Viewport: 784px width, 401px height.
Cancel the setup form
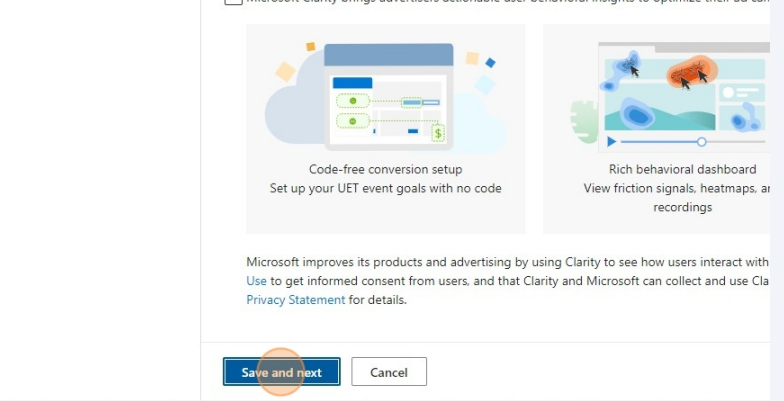click(x=389, y=372)
